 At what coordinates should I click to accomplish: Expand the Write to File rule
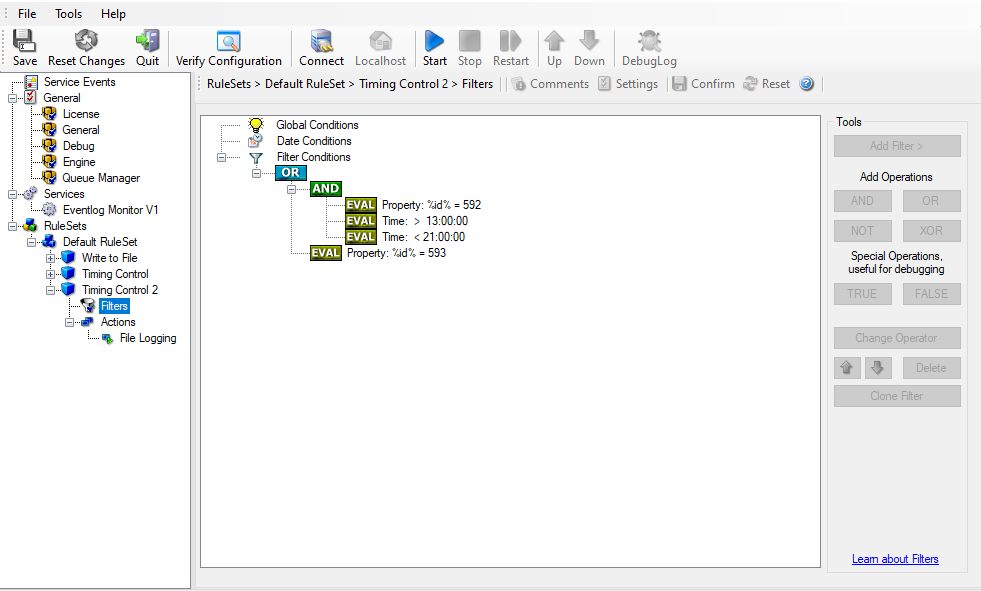[x=51, y=258]
